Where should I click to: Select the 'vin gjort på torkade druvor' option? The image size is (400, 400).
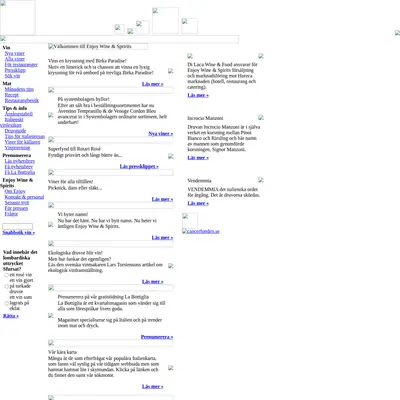6,286
